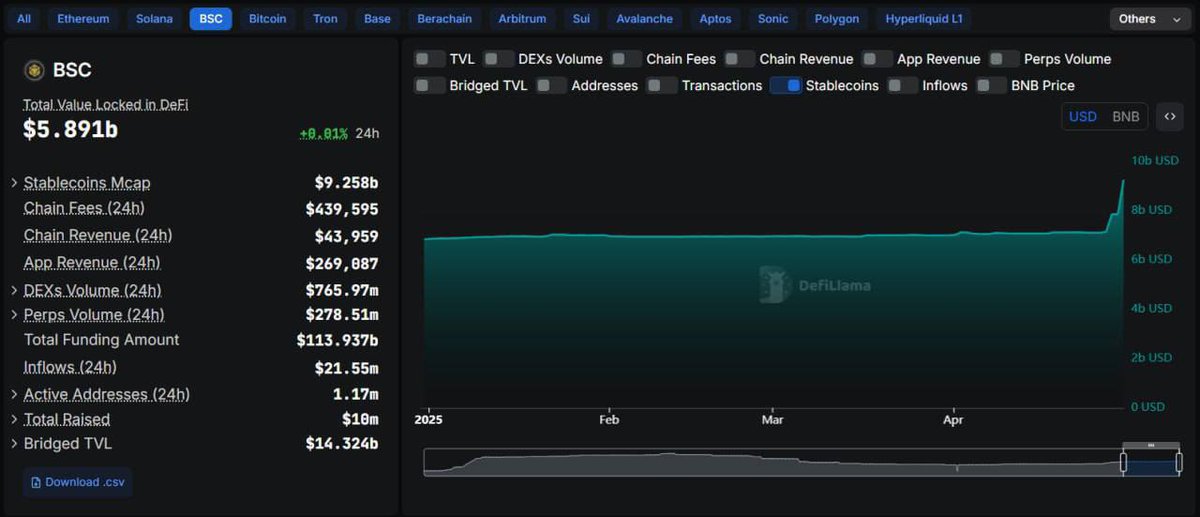Switch on the App Revenue toggle

tap(877, 59)
